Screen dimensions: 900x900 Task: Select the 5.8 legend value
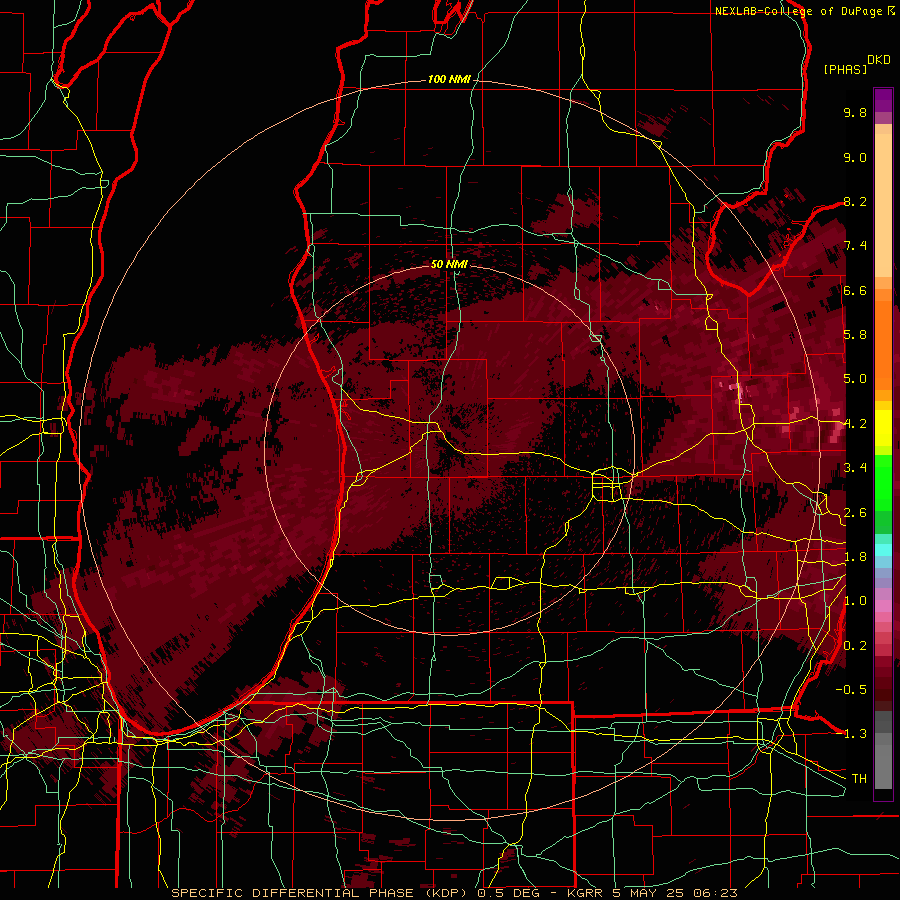(x=855, y=335)
